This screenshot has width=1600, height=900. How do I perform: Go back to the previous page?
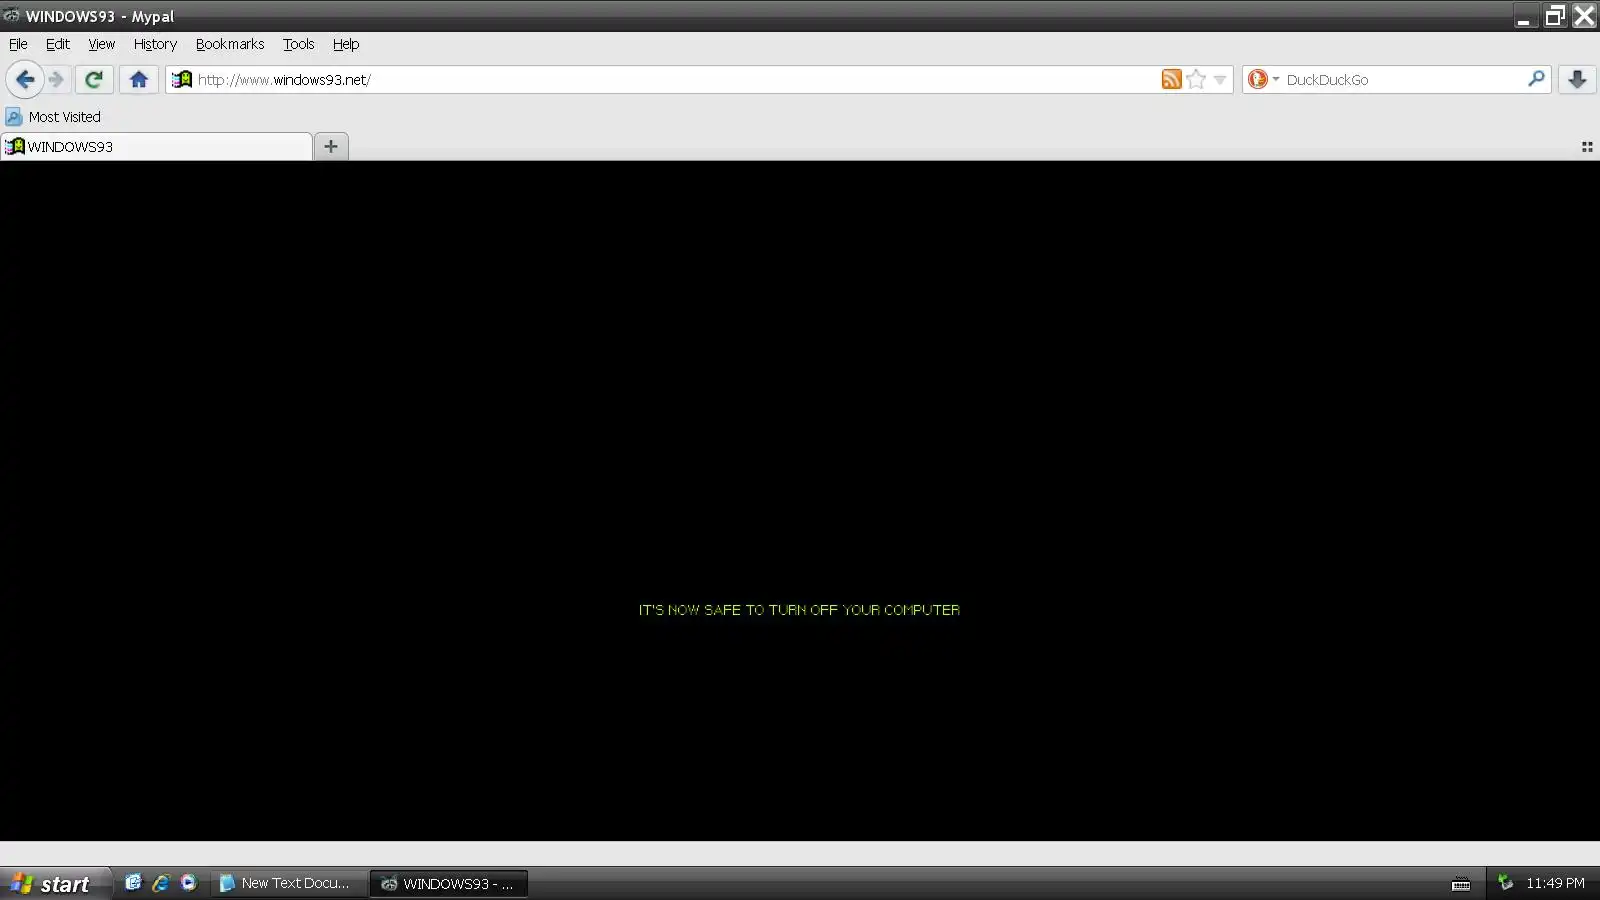click(25, 79)
